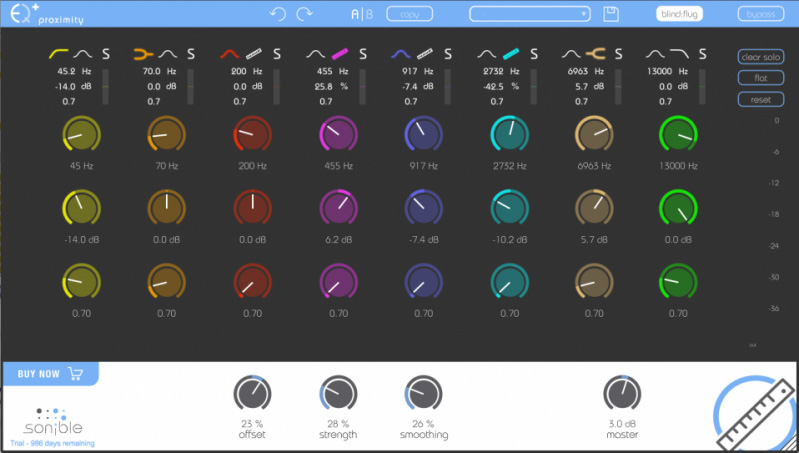Click the yellow 45 Hz frequency knob
The image size is (799, 453).
coord(82,135)
